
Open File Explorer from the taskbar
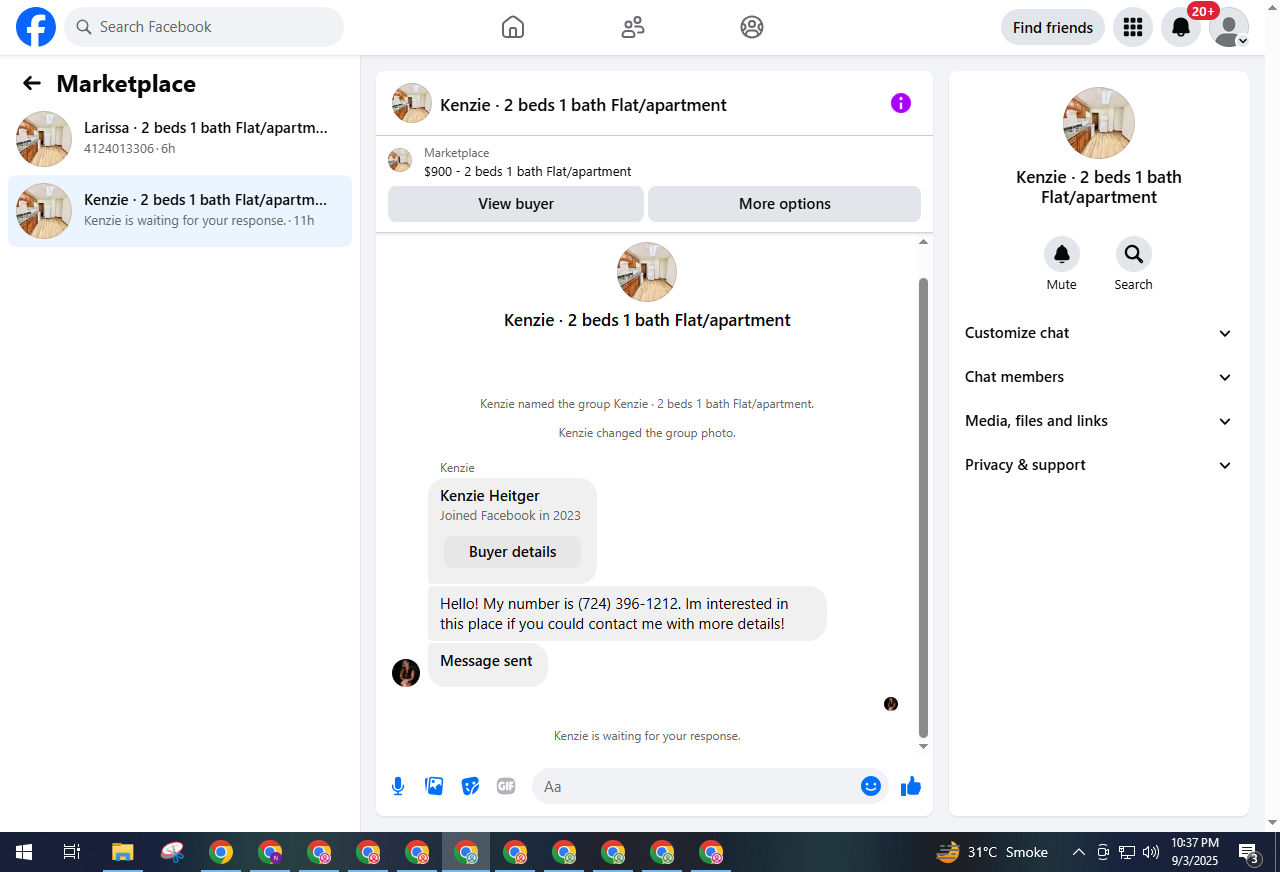122,852
